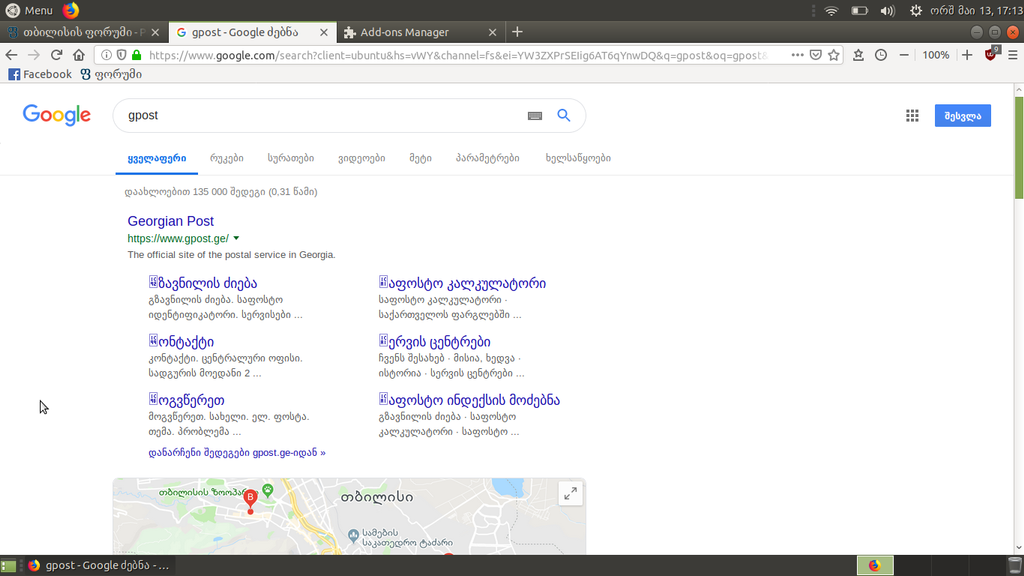The image size is (1024, 576).
Task: Open the on-screen keyboard icon in search box
Action: point(535,116)
